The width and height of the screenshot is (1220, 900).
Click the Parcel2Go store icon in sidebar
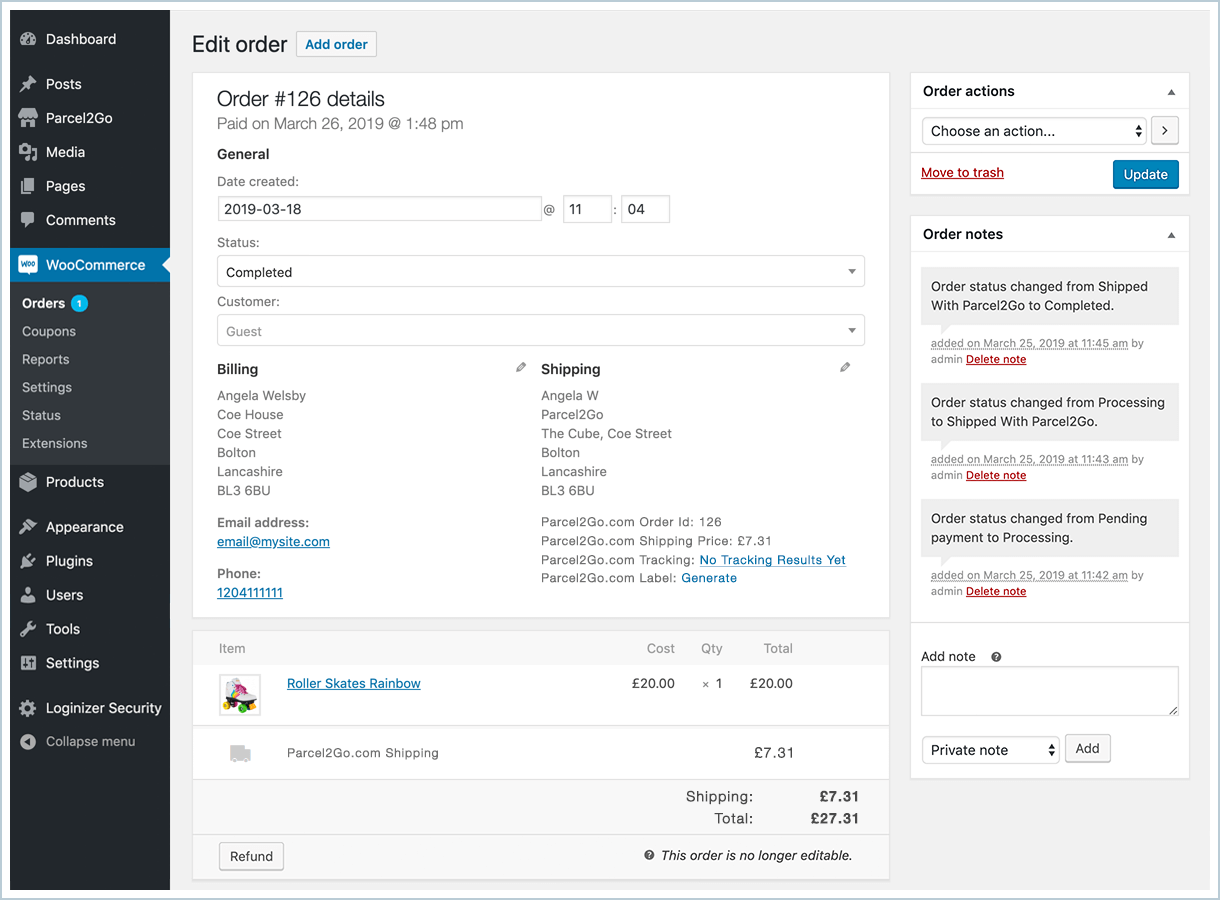pyautogui.click(x=28, y=118)
